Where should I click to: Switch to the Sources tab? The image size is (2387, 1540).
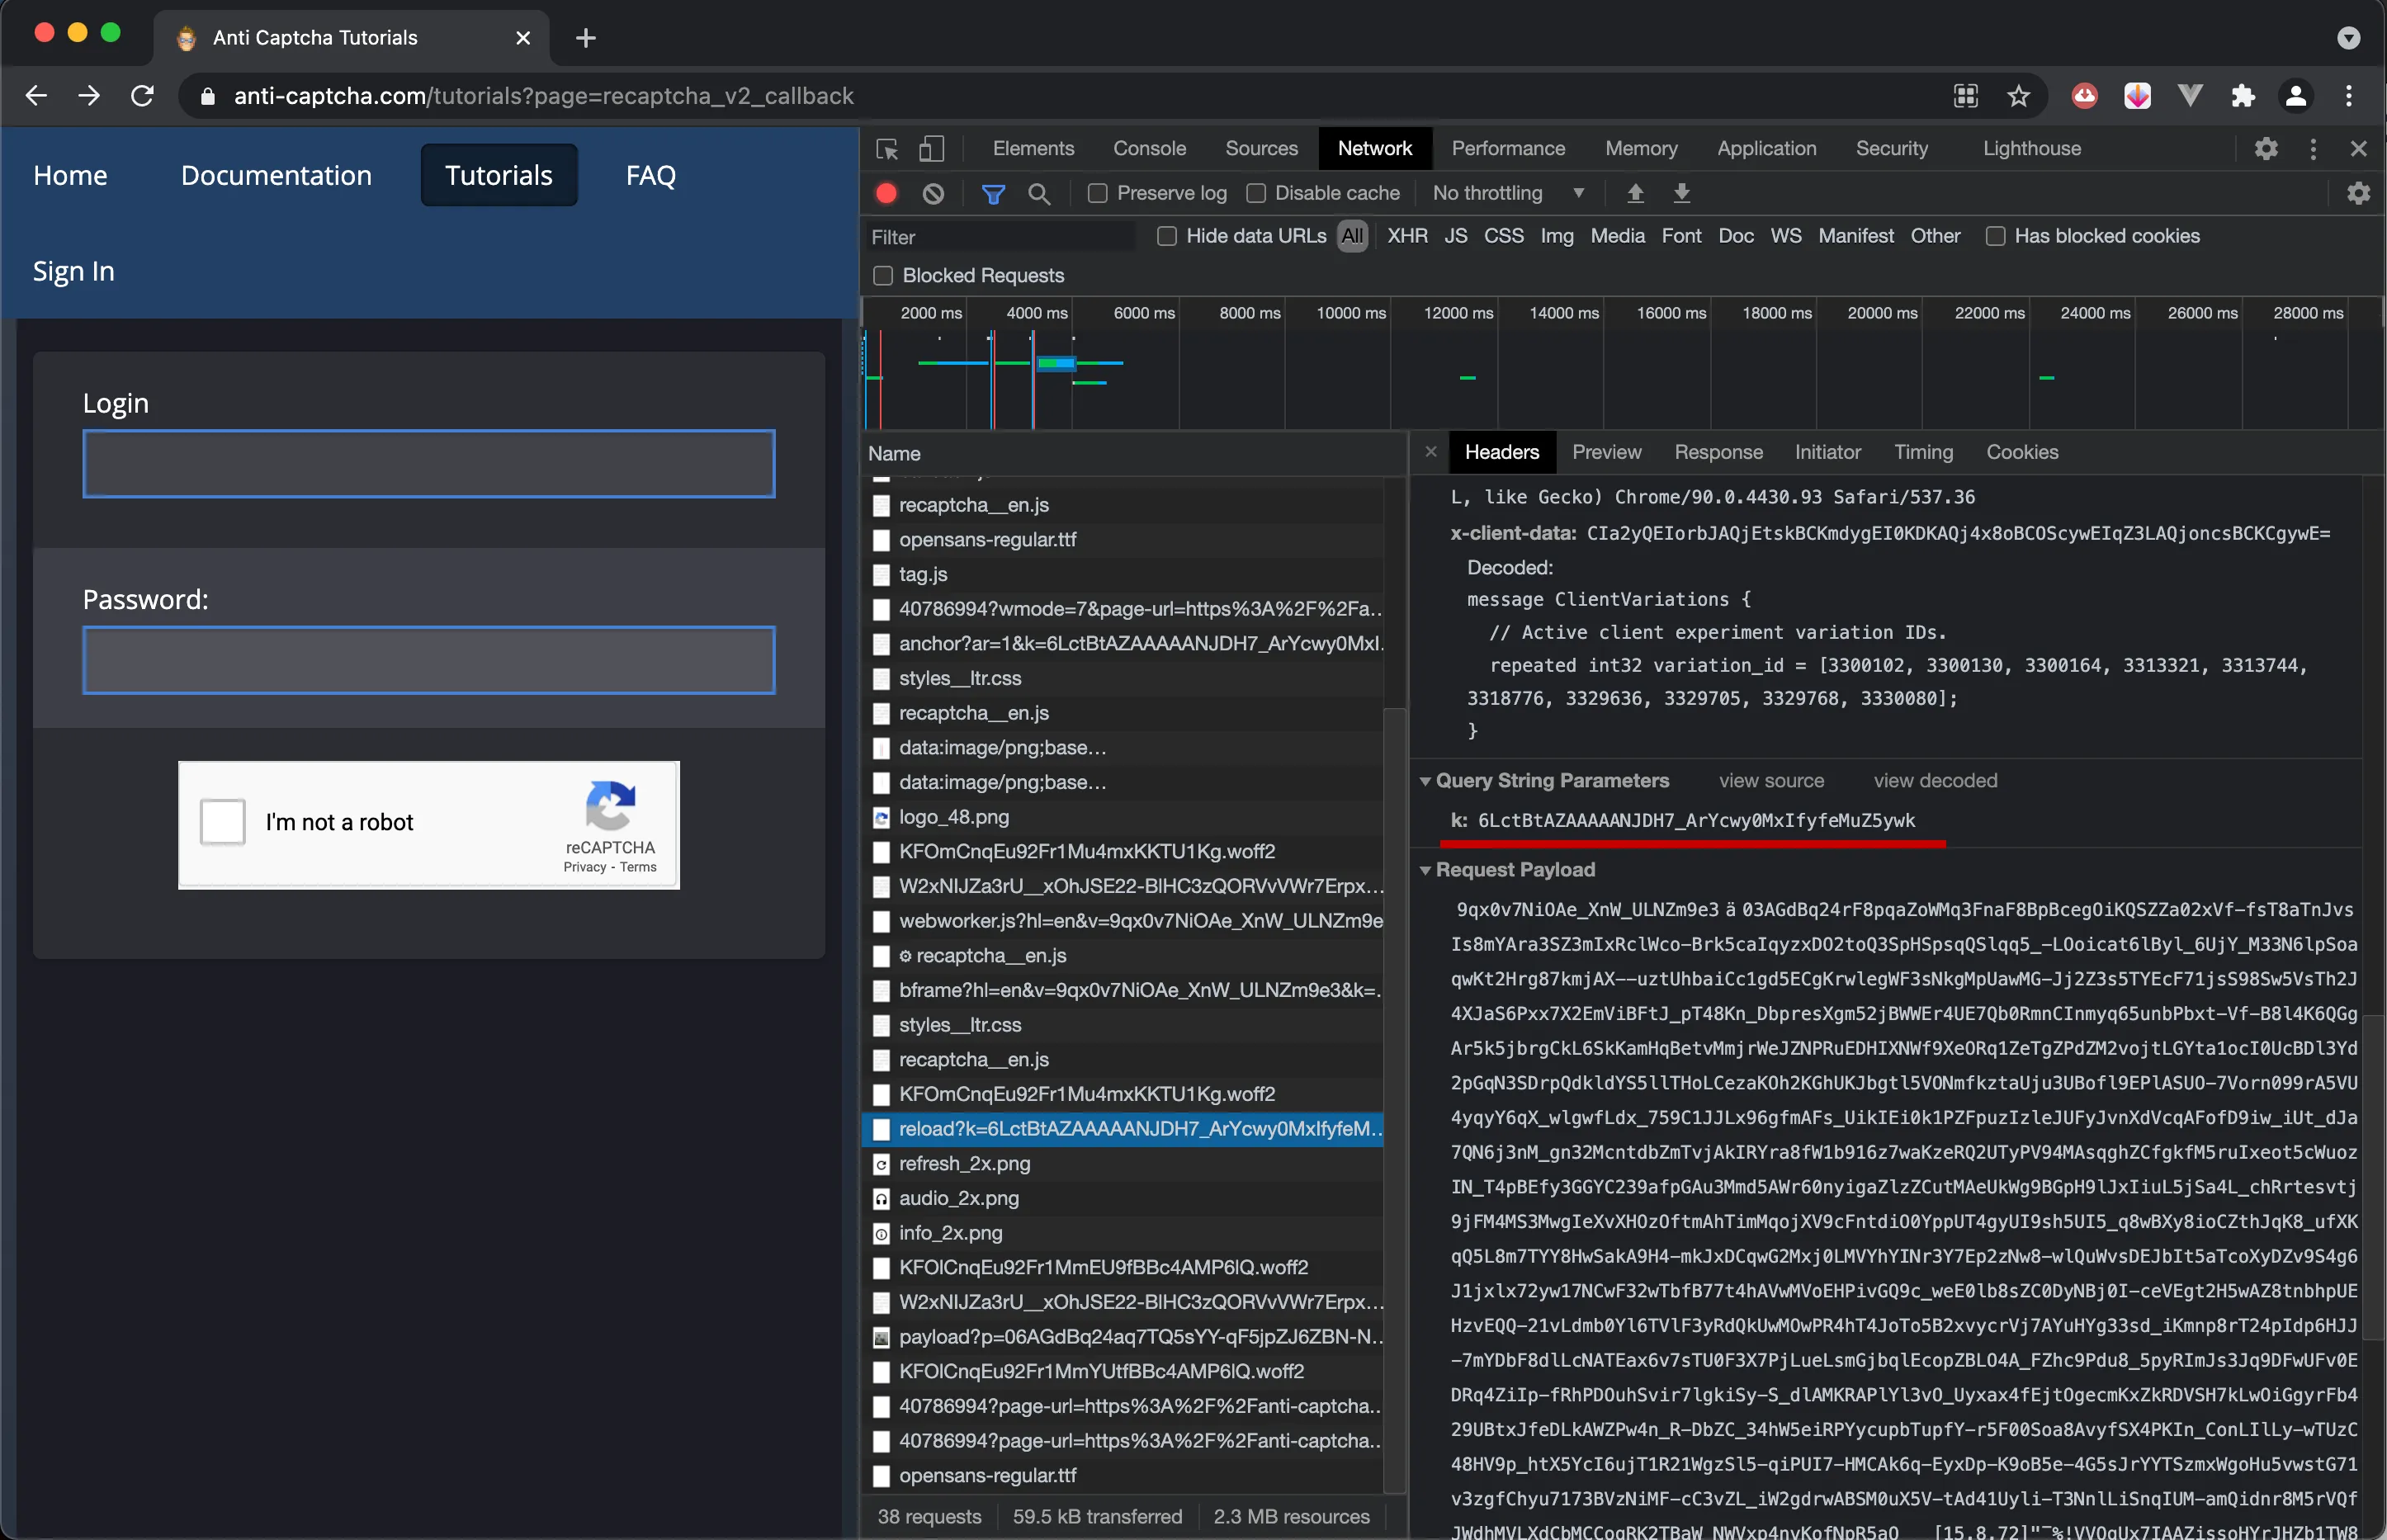tap(1261, 149)
